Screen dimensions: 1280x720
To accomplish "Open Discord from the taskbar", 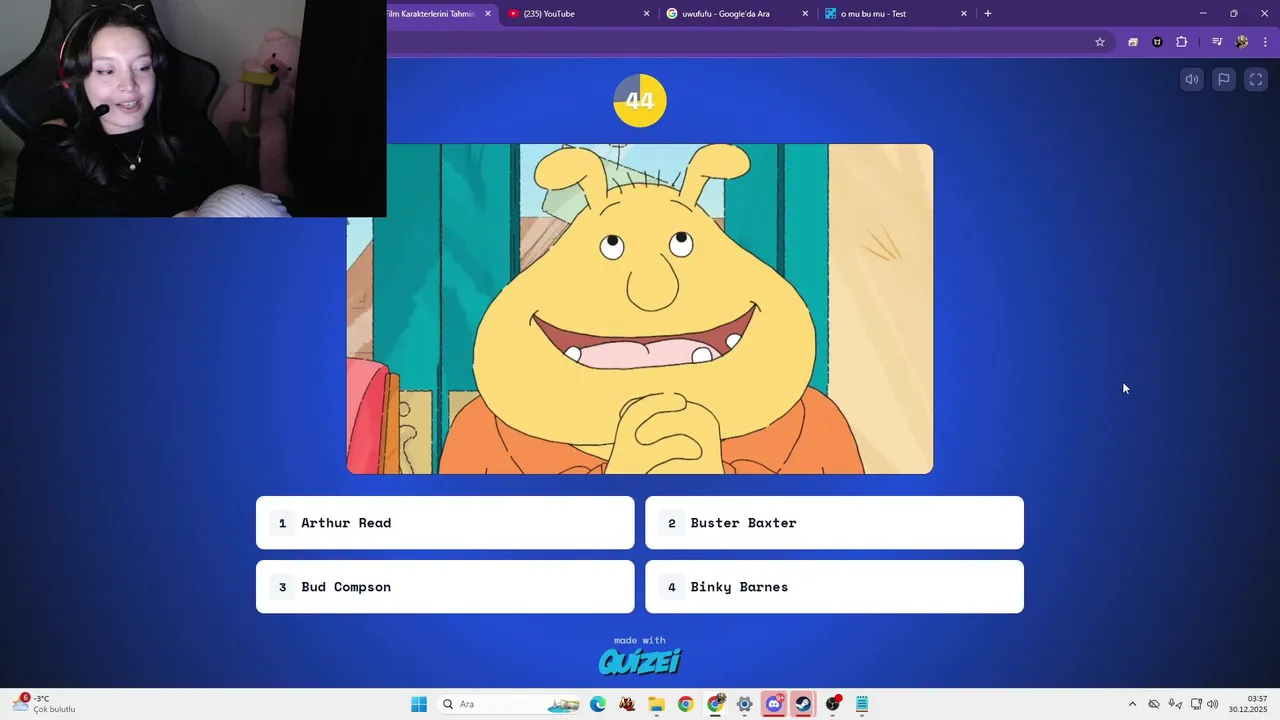I will click(774, 704).
